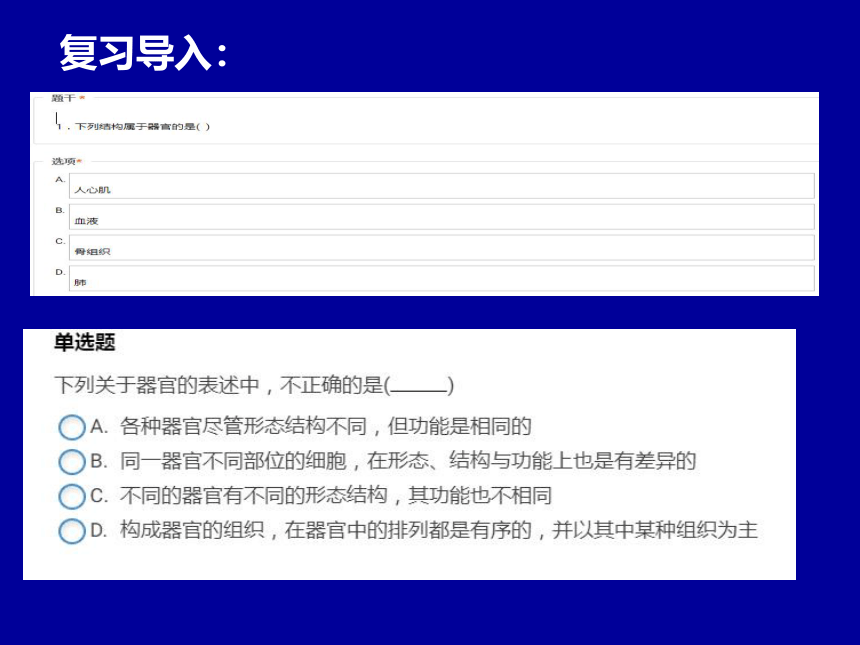Click option B field containing 血液
Image resolution: width=860 pixels, height=645 pixels.
[x=442, y=217]
